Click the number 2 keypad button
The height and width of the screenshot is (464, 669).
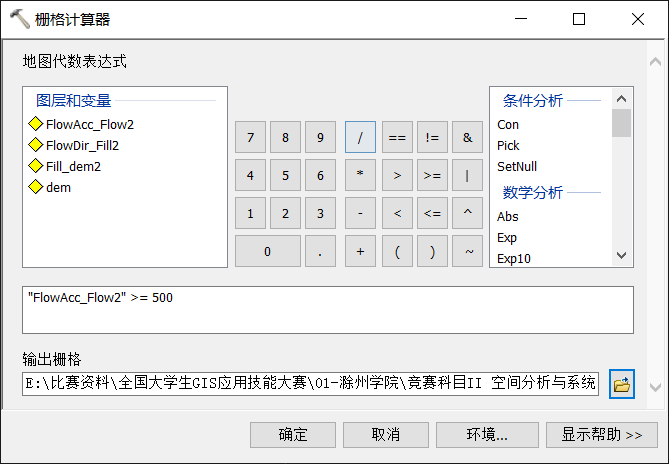click(x=285, y=213)
